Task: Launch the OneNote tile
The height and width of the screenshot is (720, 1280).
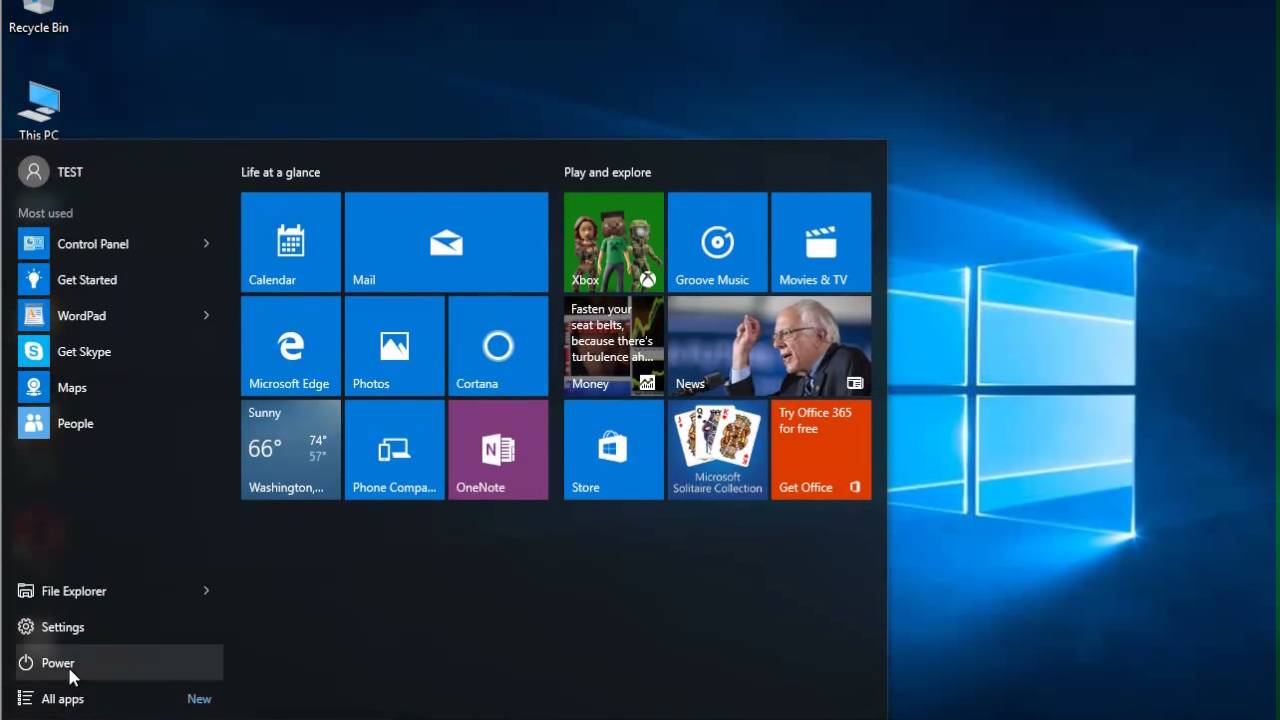Action: (x=498, y=450)
